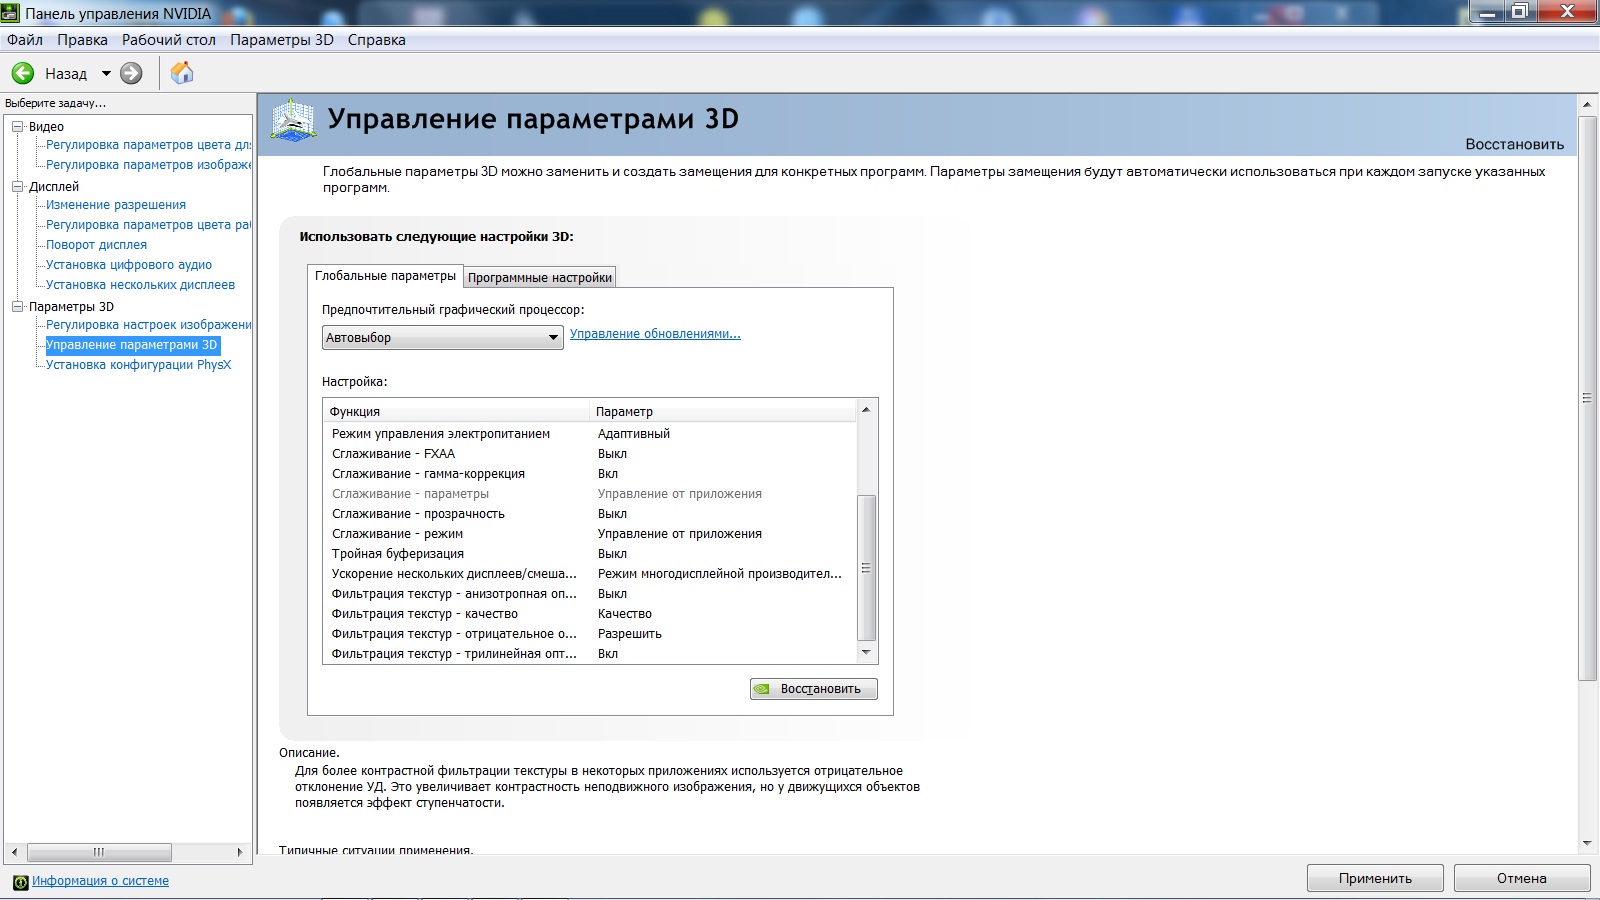Click the Применить button
This screenshot has width=1600, height=900.
coord(1375,878)
